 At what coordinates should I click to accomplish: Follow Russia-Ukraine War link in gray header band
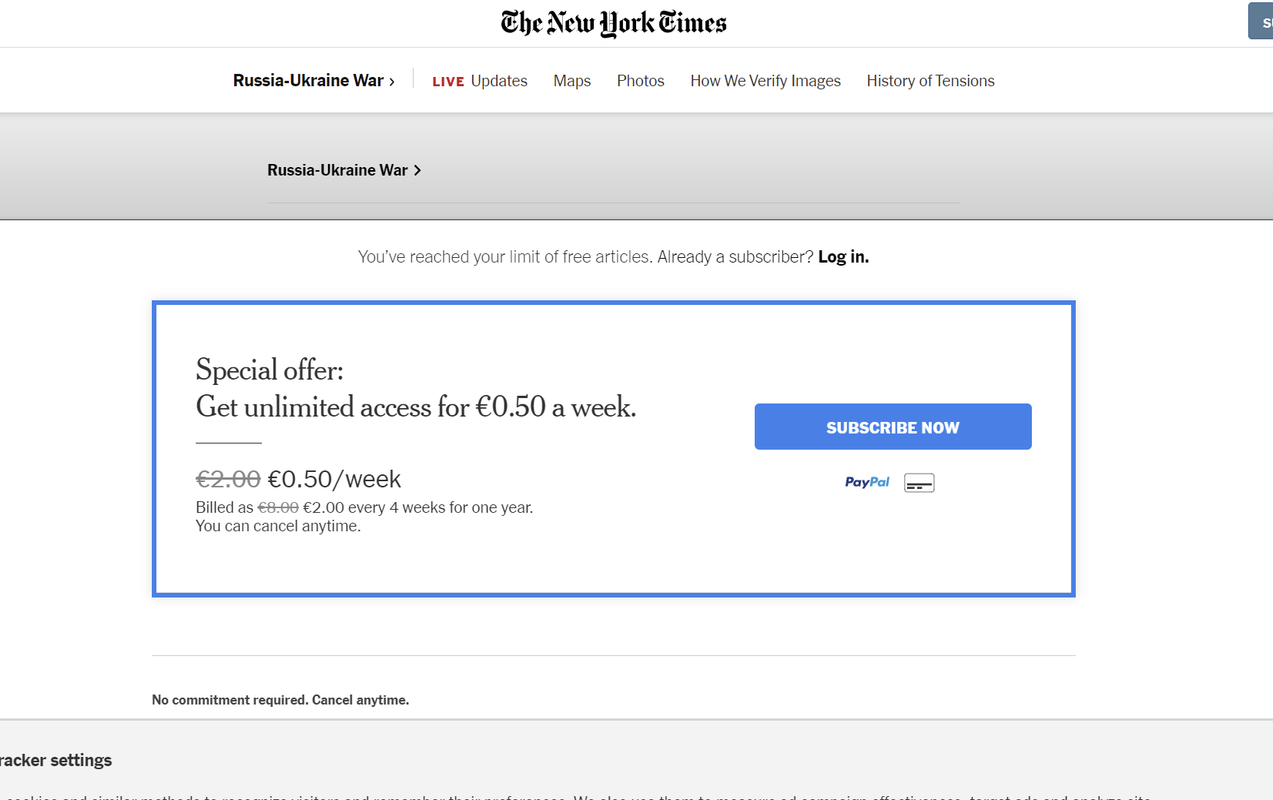[x=337, y=170]
